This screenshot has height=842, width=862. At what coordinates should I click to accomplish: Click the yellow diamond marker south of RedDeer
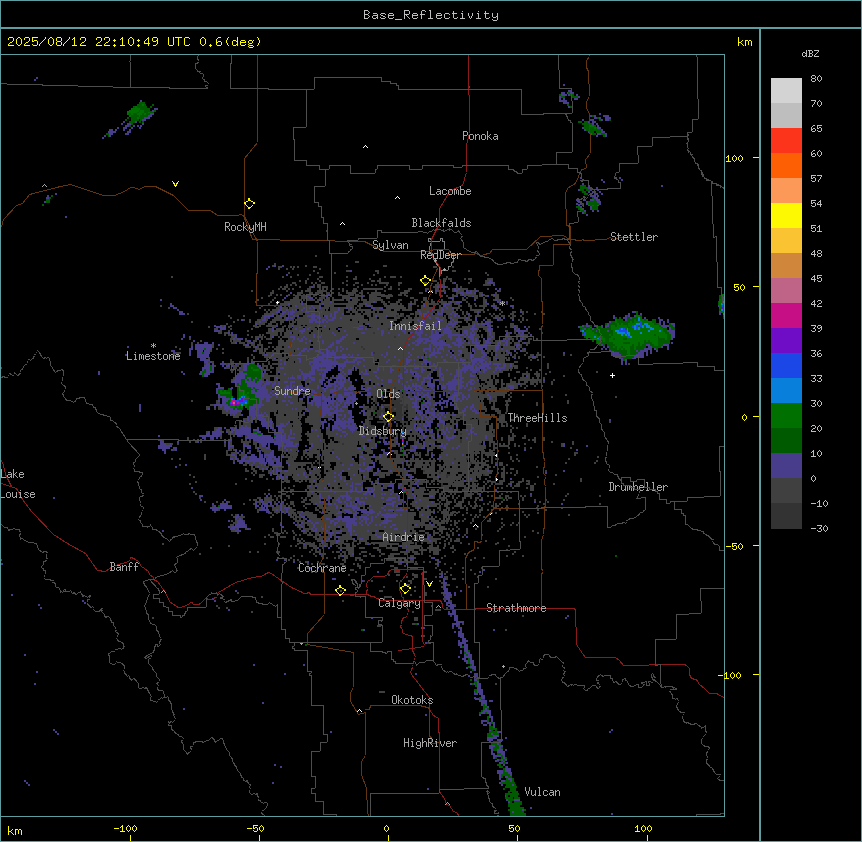(426, 281)
